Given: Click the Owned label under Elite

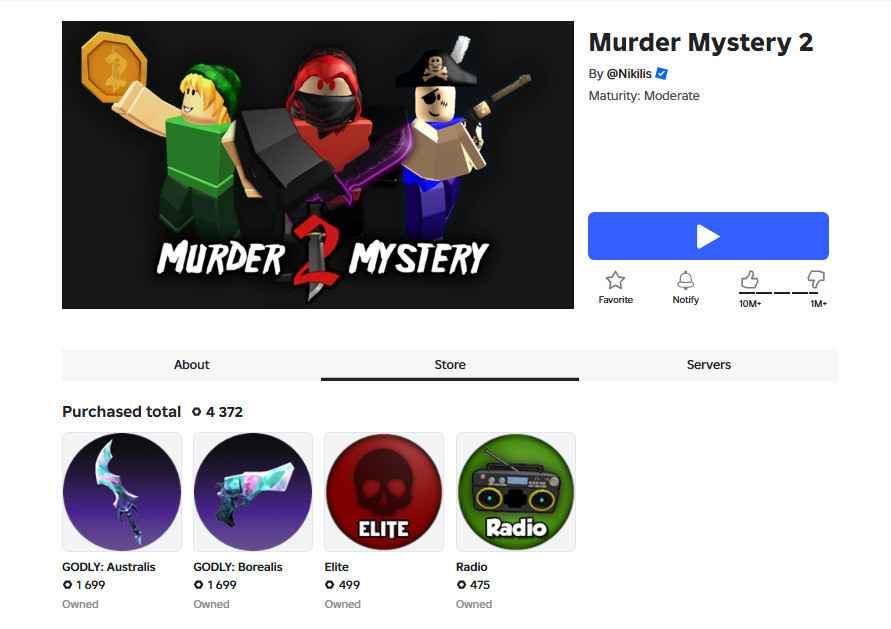Looking at the screenshot, I should point(343,604).
